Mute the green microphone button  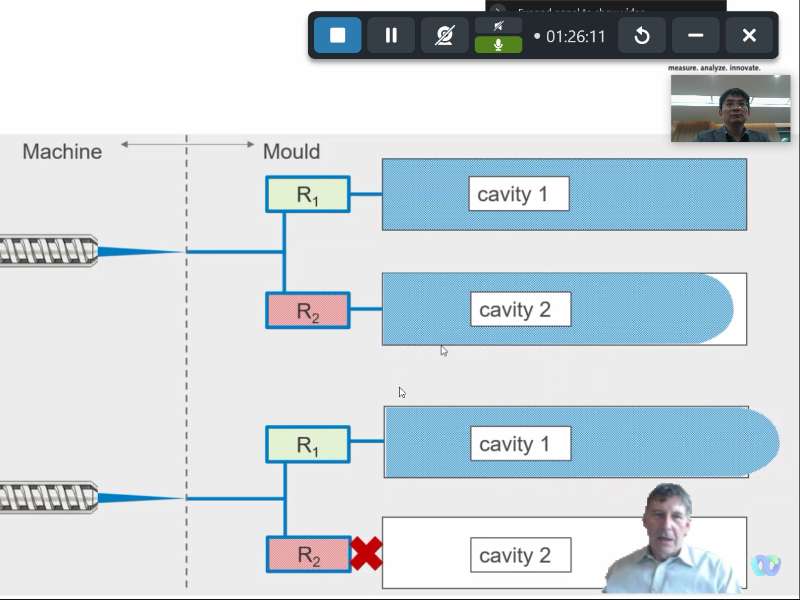tap(498, 45)
